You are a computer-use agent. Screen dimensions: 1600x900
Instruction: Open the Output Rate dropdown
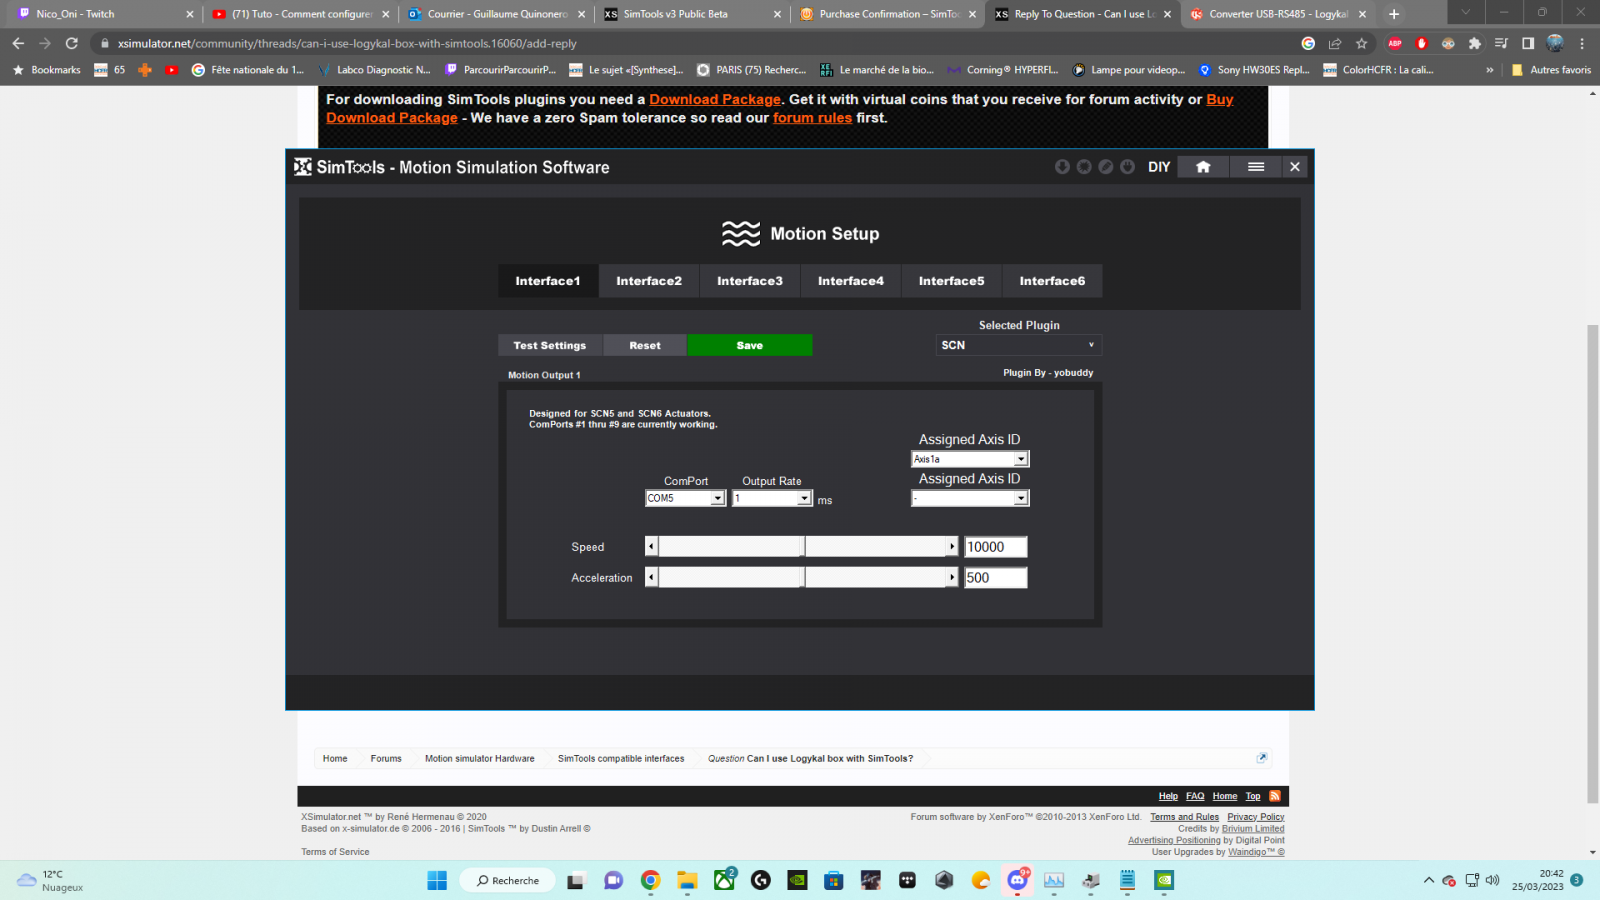(772, 498)
